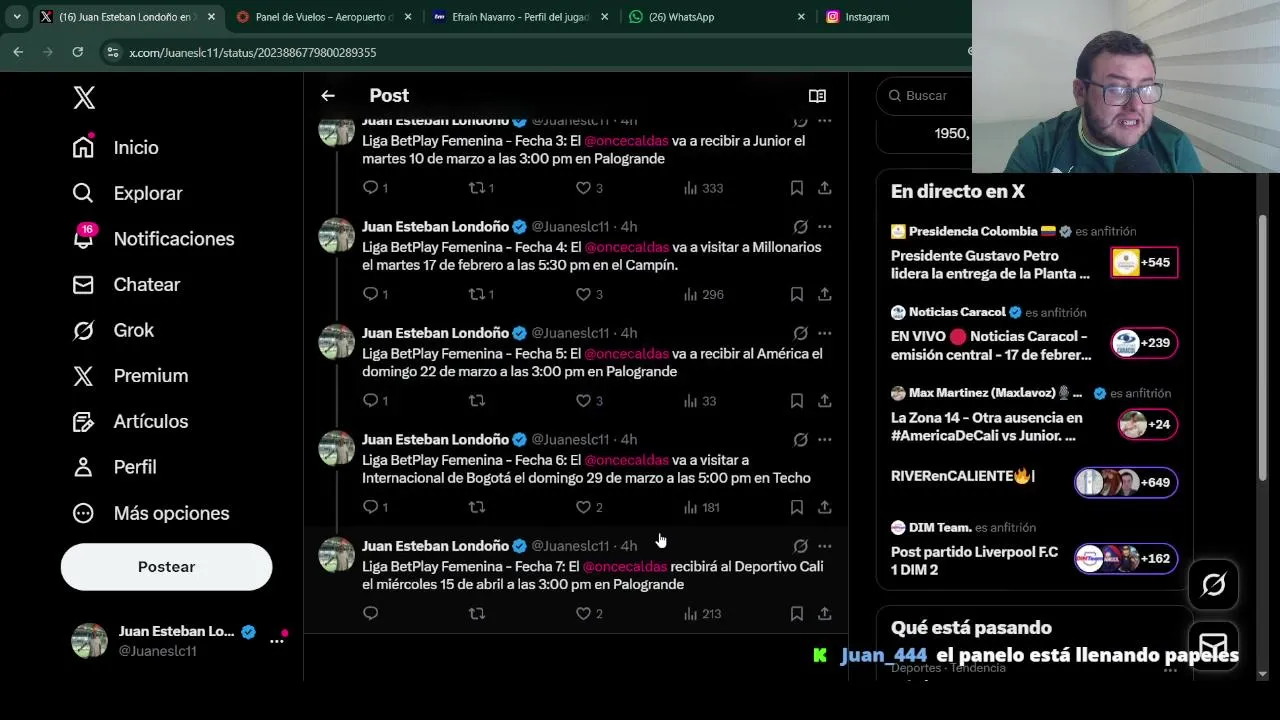The height and width of the screenshot is (720, 1280).
Task: Reload the page in browser toolbar
Action: (77, 52)
